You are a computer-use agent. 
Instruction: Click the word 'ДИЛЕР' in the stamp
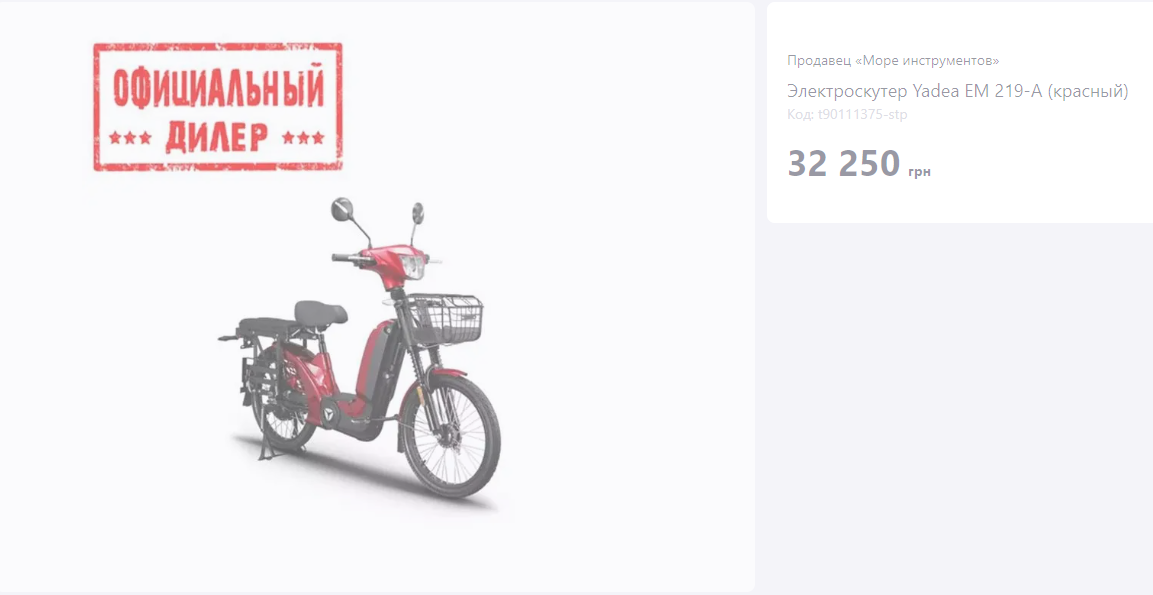pyautogui.click(x=216, y=137)
